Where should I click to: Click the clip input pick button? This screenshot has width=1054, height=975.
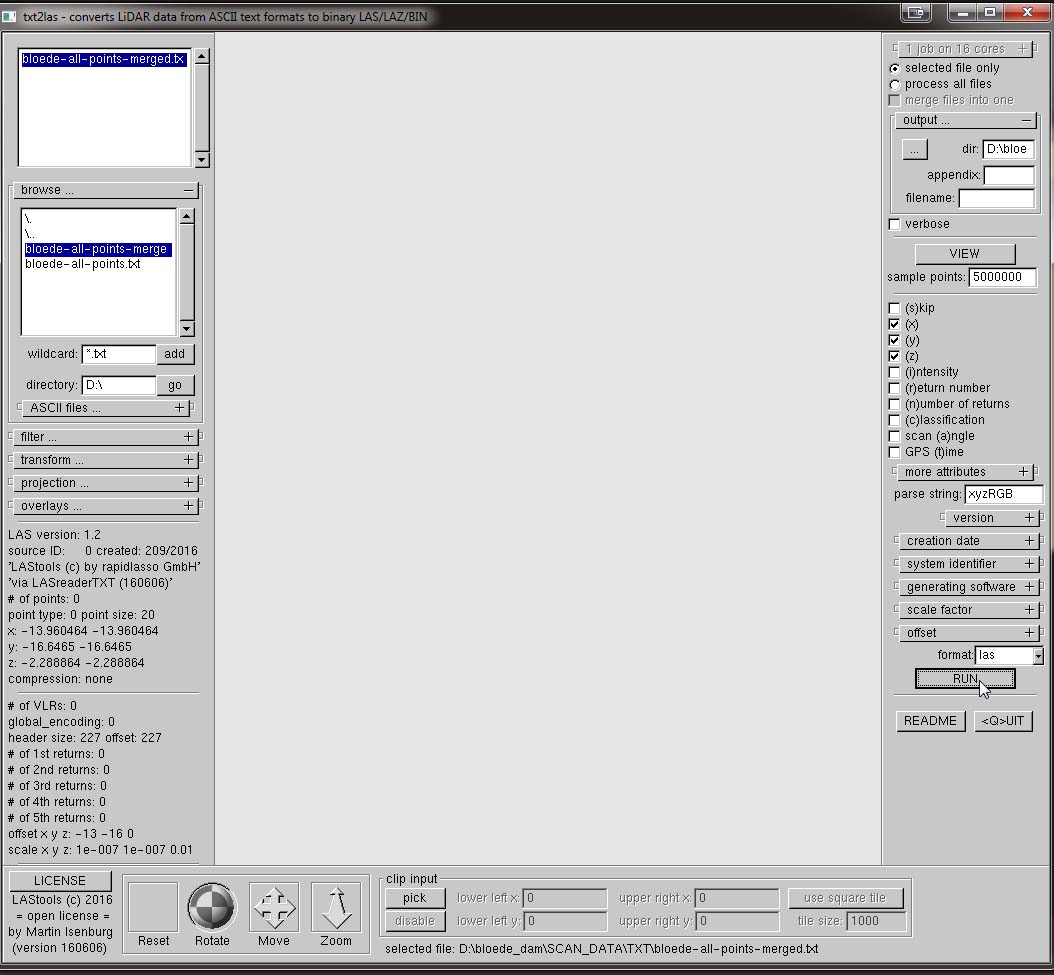point(415,898)
